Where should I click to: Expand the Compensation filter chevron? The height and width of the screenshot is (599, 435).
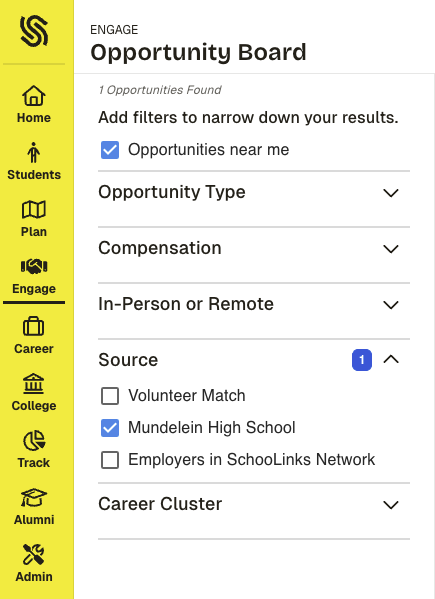[391, 249]
